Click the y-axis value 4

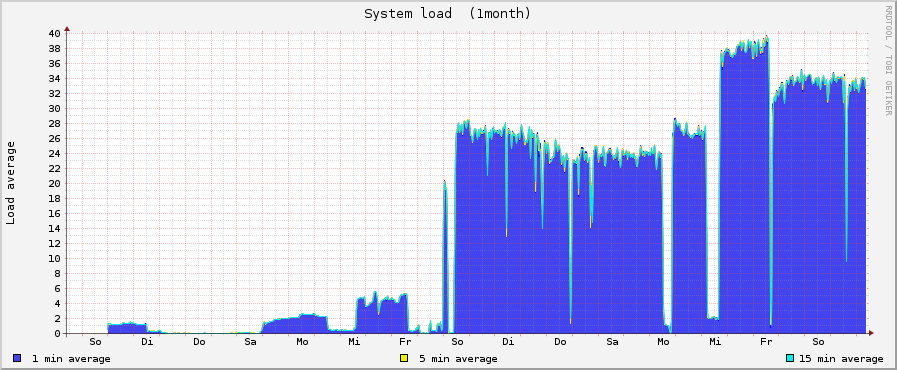tap(57, 304)
